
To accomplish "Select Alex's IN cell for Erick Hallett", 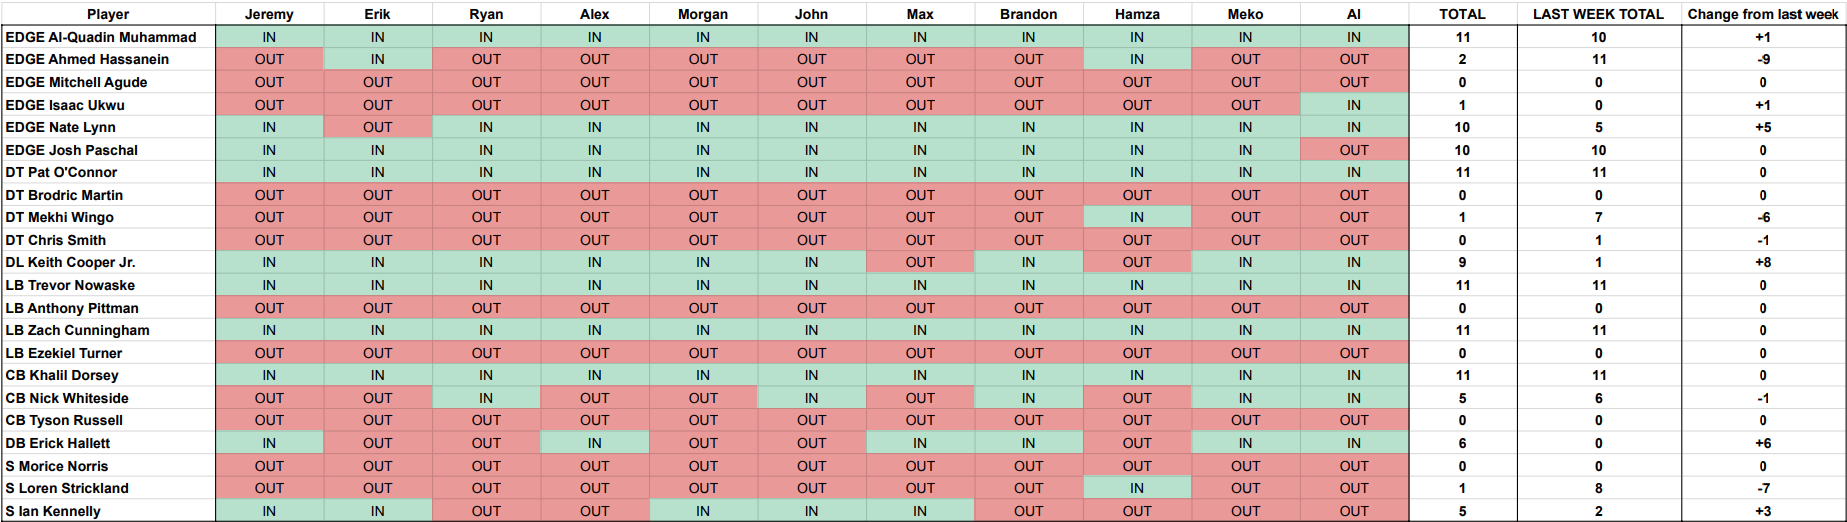I will point(594,443).
